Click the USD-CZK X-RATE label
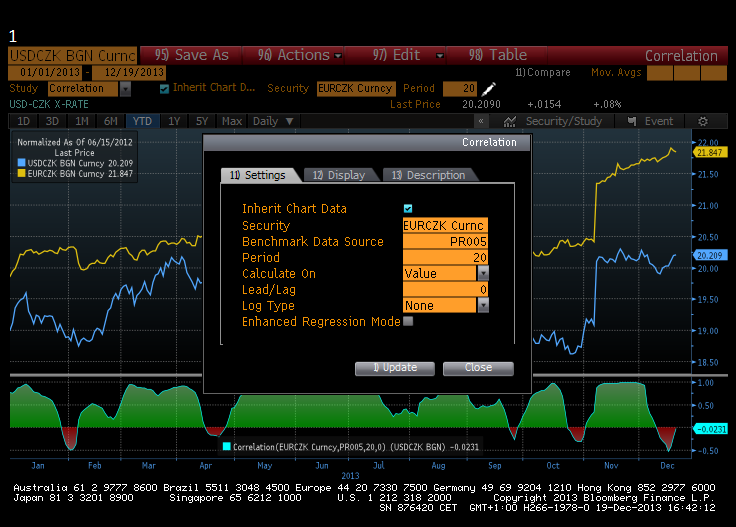This screenshot has height=527, width=736. click(49, 104)
